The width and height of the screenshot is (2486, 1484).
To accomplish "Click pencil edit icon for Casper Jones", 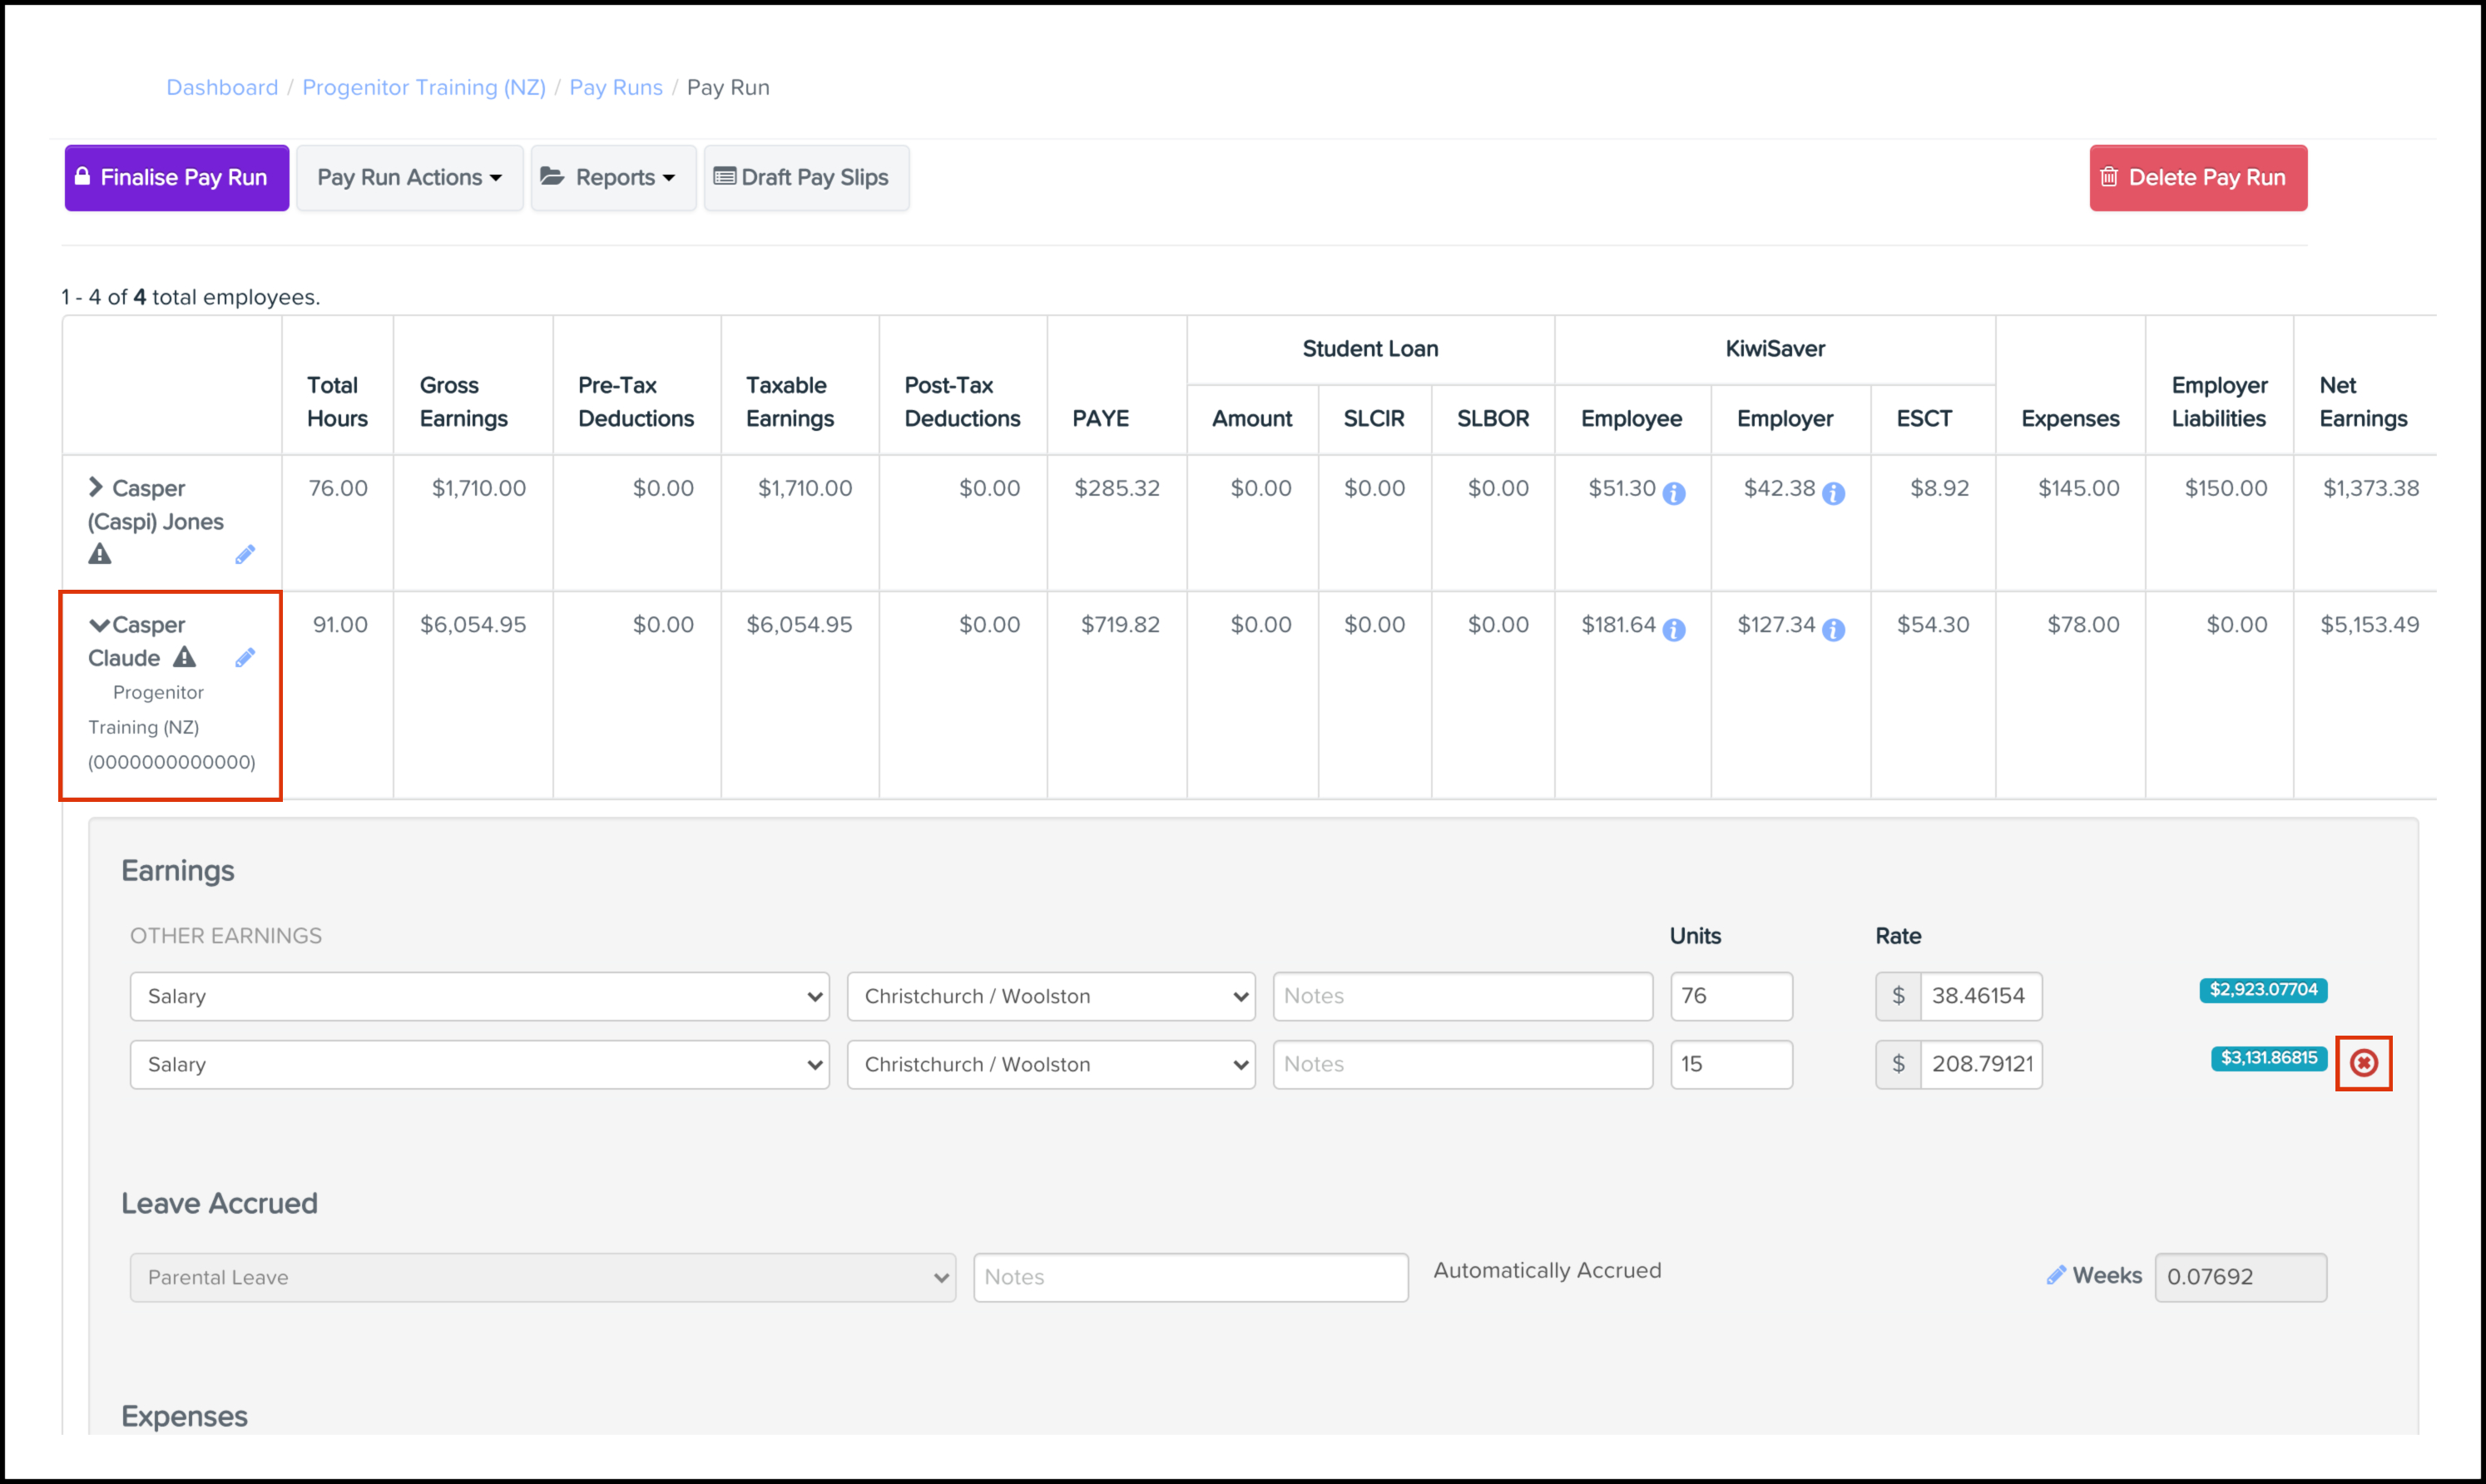I will [245, 554].
